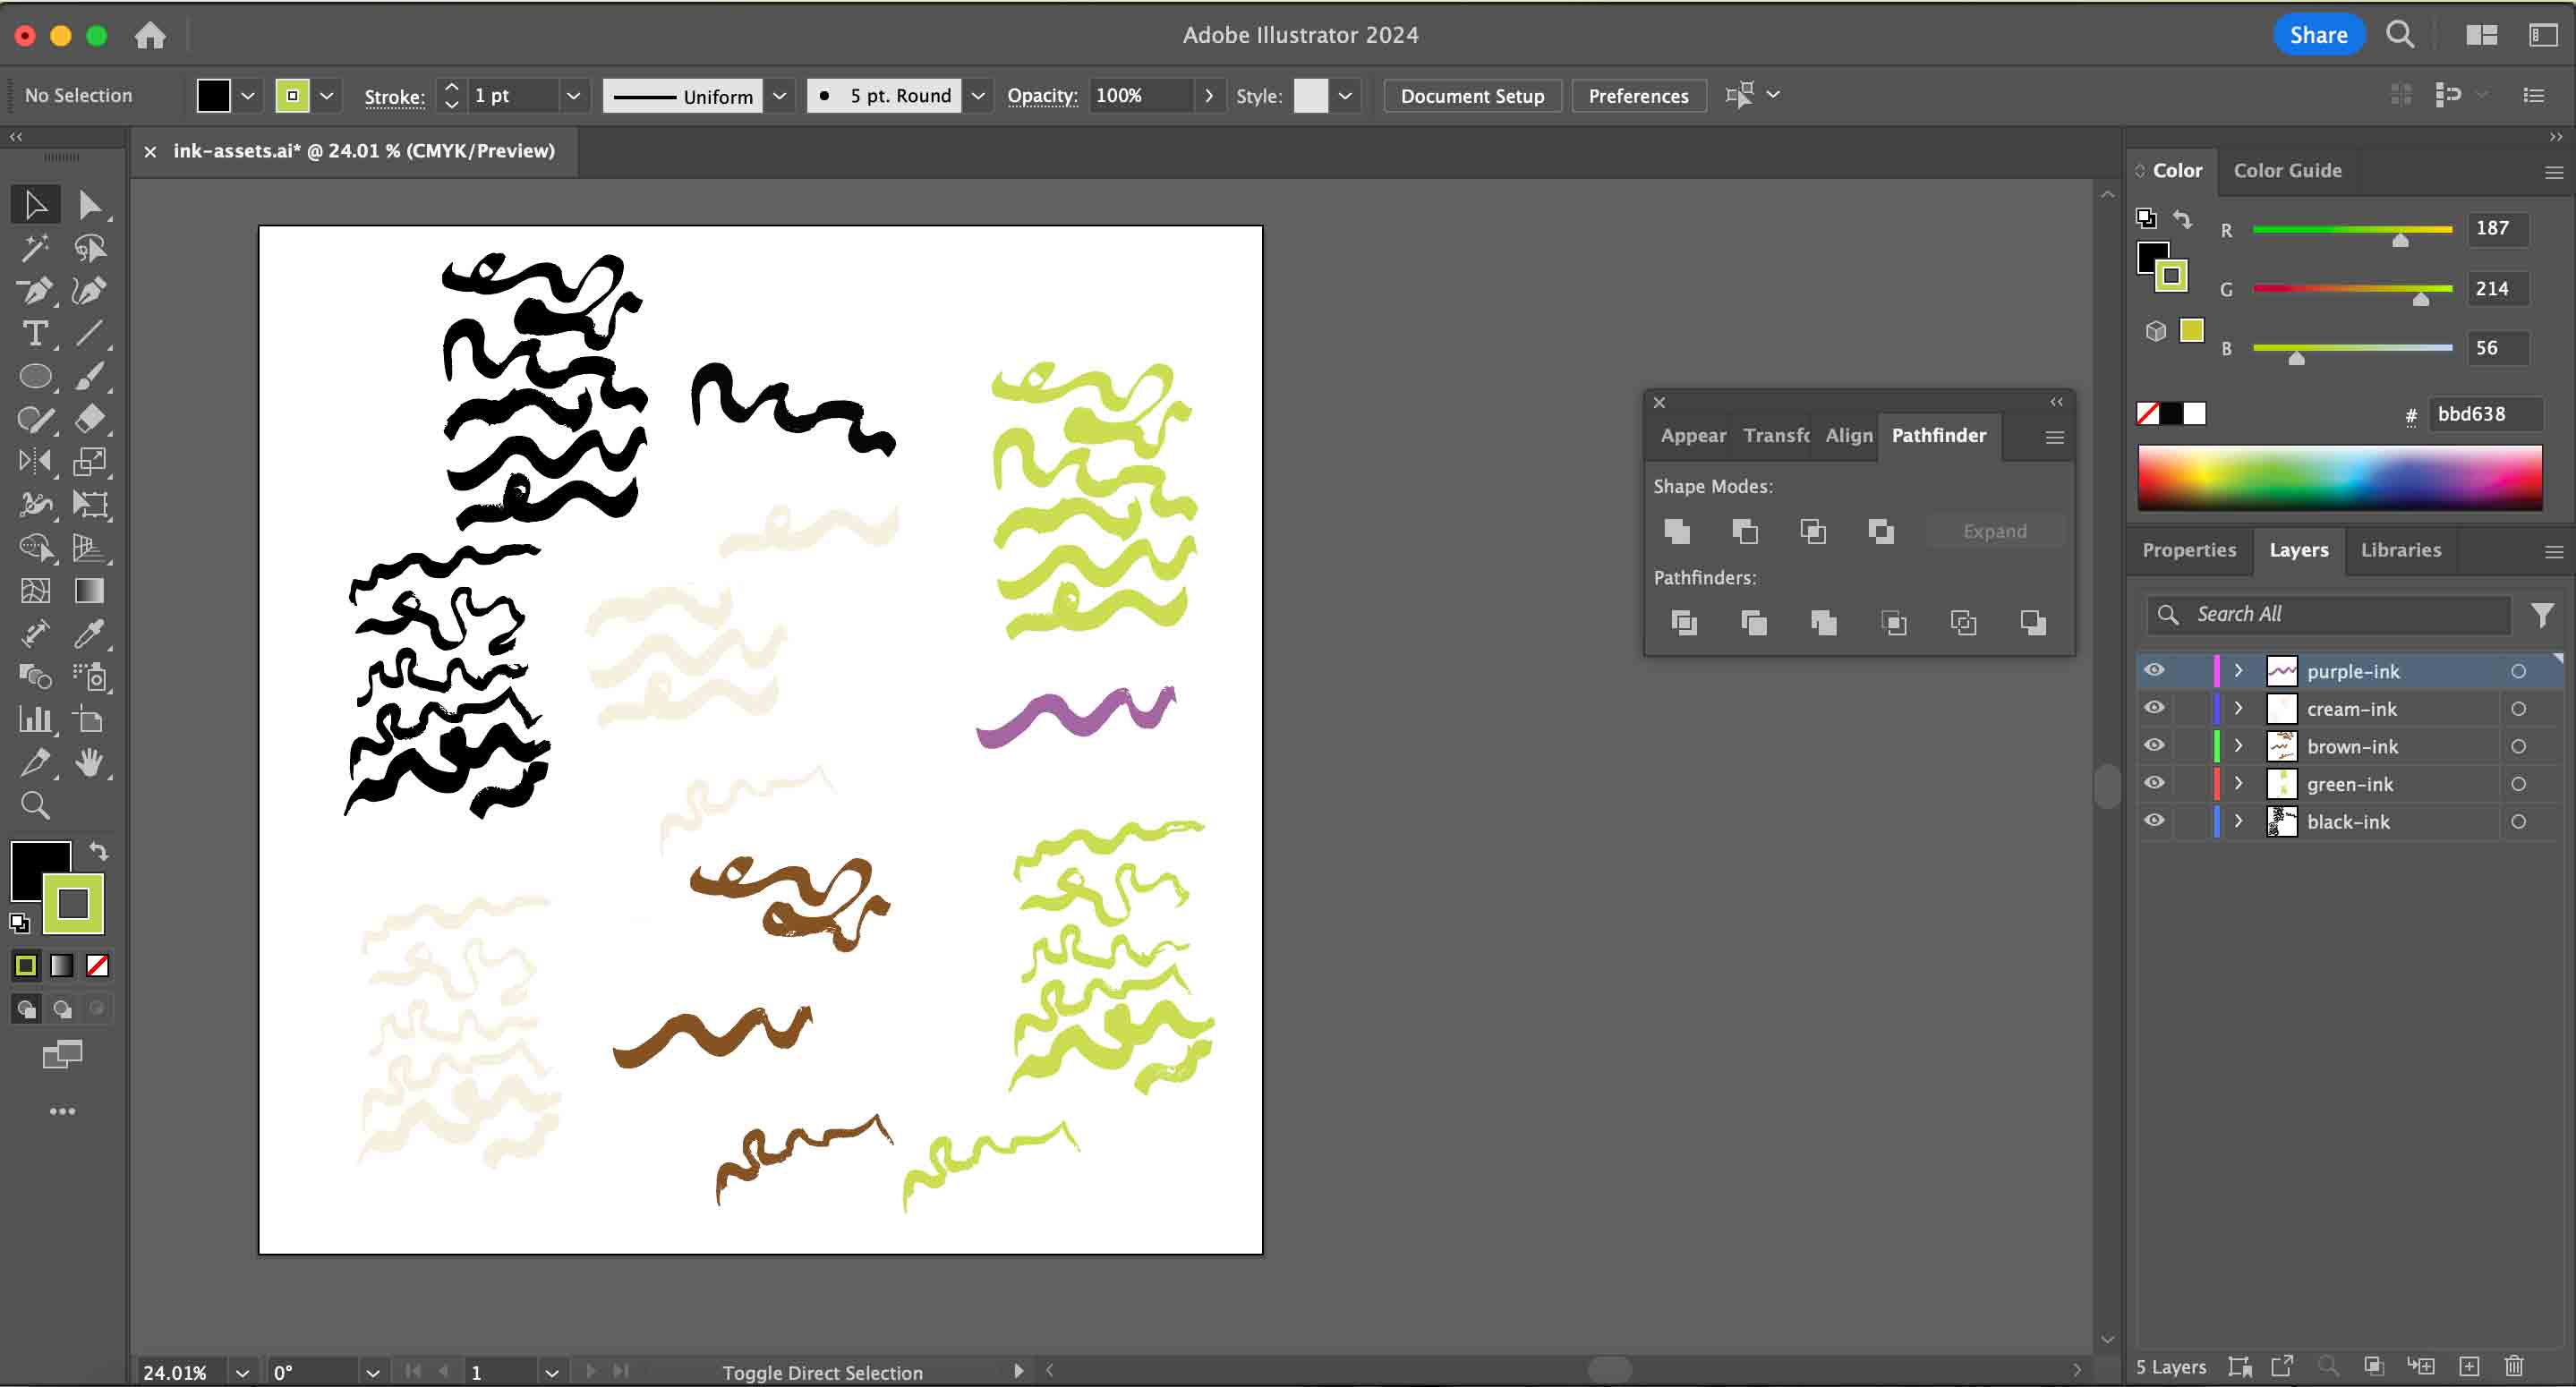The width and height of the screenshot is (2576, 1387).
Task: Click the Share button
Action: (2318, 35)
